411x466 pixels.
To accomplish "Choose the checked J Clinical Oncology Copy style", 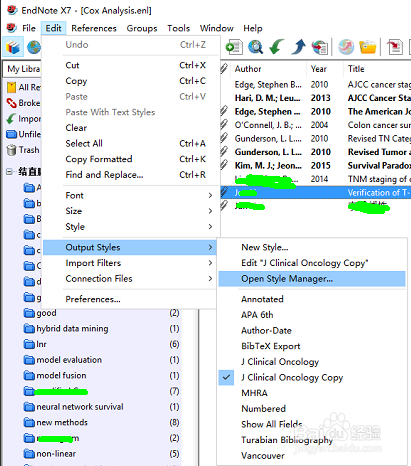I will tap(312, 378).
